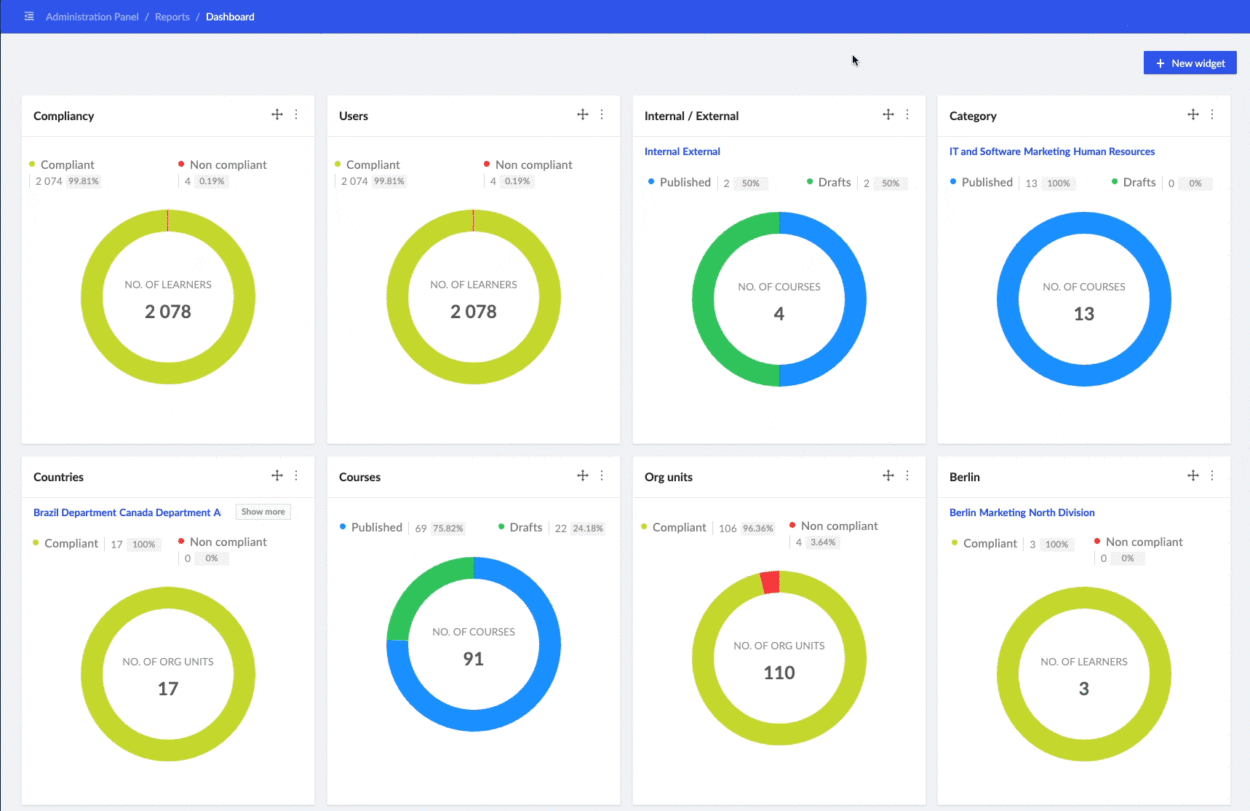Navigate to Administration Panel in the breadcrumb
Viewport: 1250px width, 811px height.
pos(92,16)
